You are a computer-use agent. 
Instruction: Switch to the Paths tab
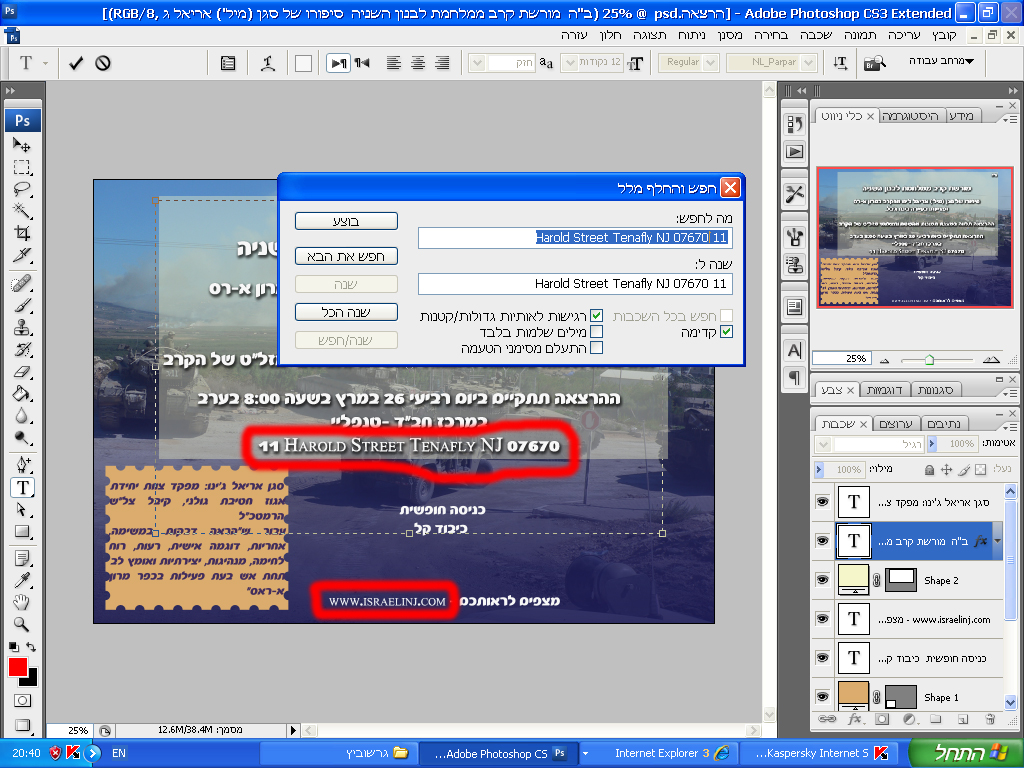(x=944, y=424)
